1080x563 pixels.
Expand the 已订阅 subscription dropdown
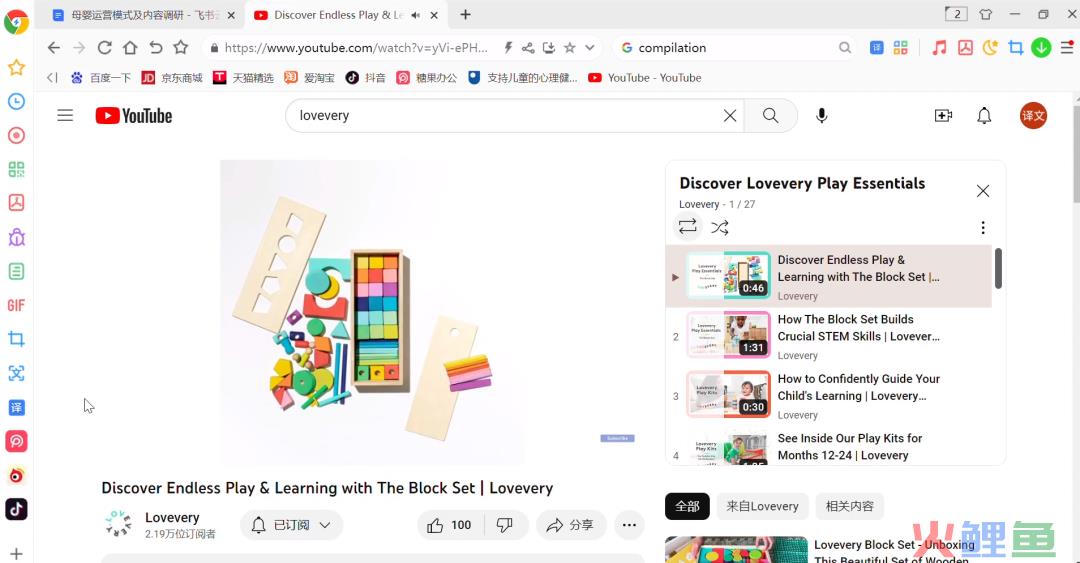pyautogui.click(x=291, y=525)
